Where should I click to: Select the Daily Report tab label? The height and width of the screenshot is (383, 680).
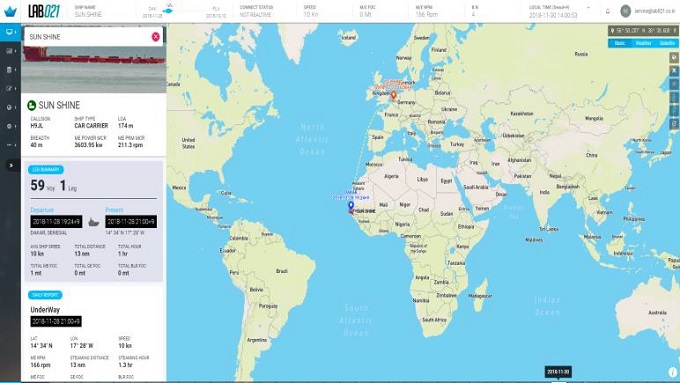click(x=45, y=295)
